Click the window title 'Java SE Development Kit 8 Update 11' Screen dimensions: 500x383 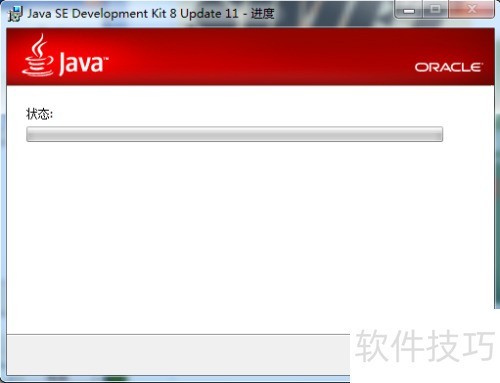[133, 14]
